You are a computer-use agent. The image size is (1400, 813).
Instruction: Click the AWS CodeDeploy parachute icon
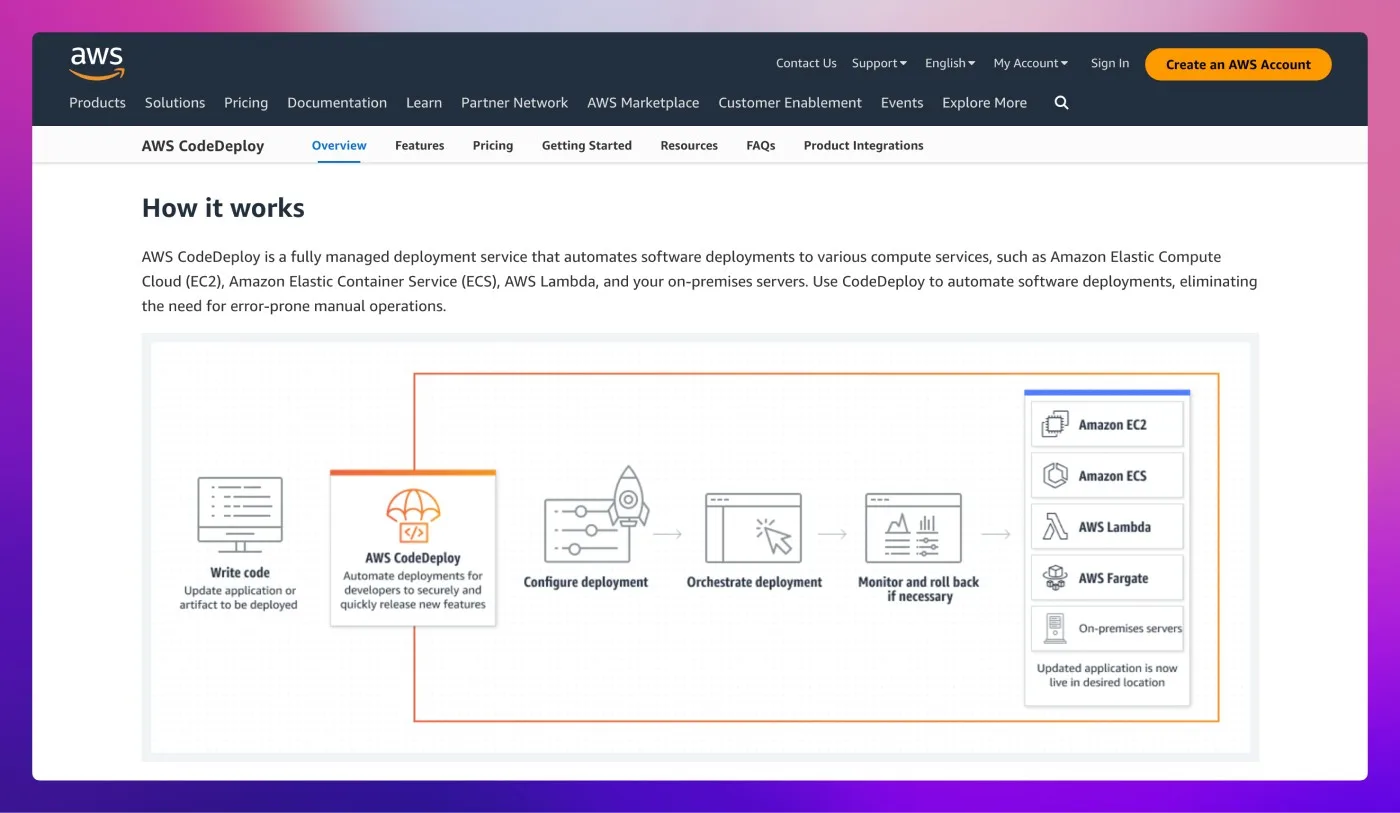click(413, 516)
